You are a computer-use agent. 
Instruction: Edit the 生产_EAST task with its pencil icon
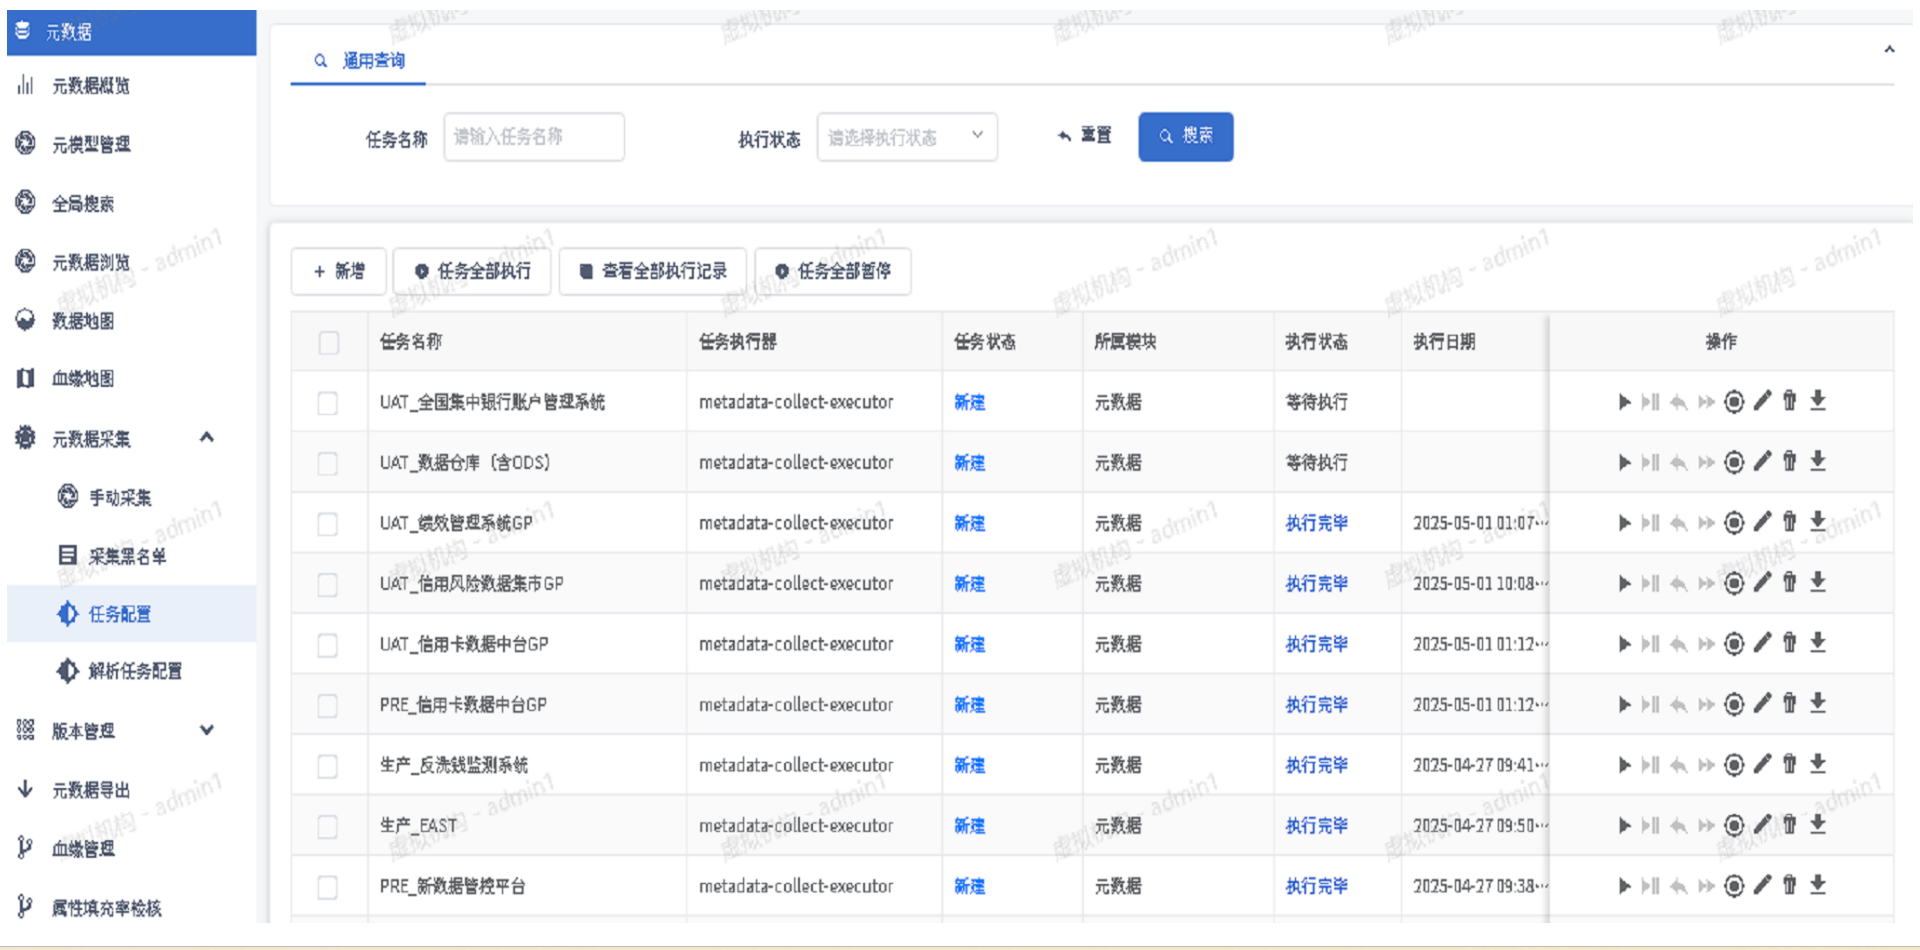[1762, 824]
